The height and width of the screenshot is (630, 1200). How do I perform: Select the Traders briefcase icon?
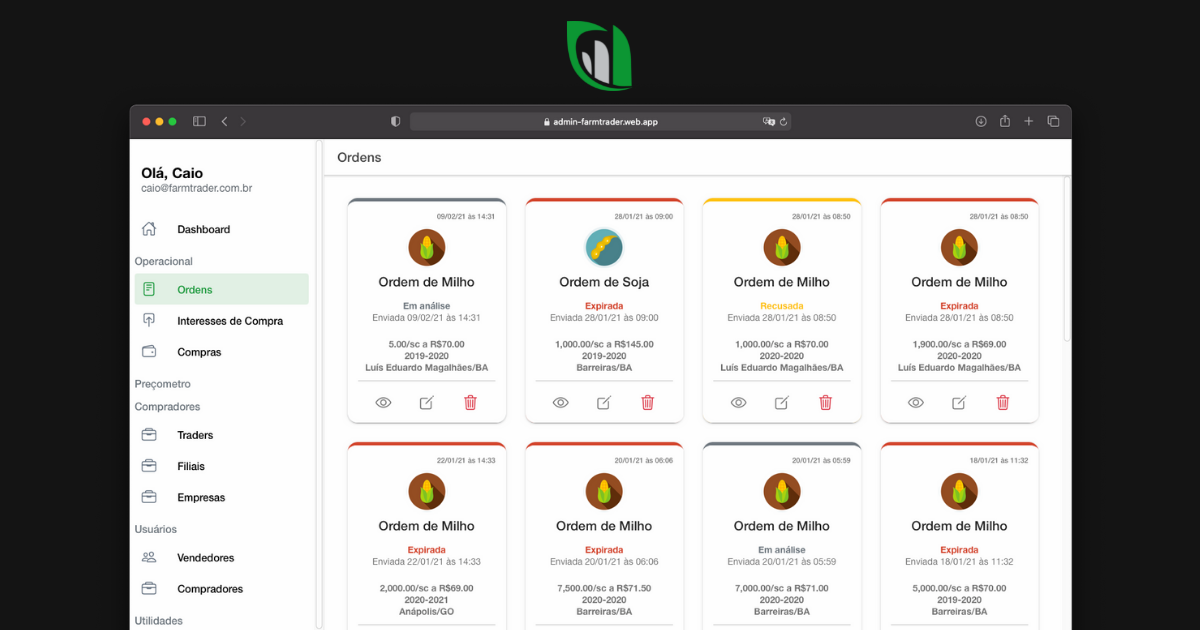click(149, 434)
